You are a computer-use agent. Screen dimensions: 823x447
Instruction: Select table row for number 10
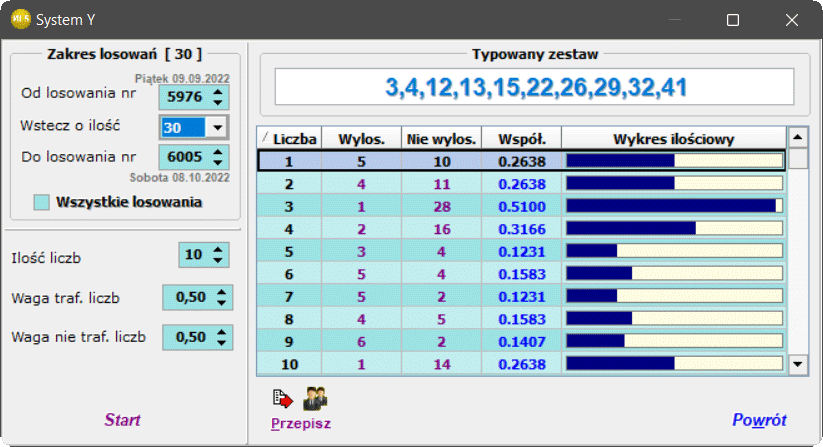pos(522,364)
